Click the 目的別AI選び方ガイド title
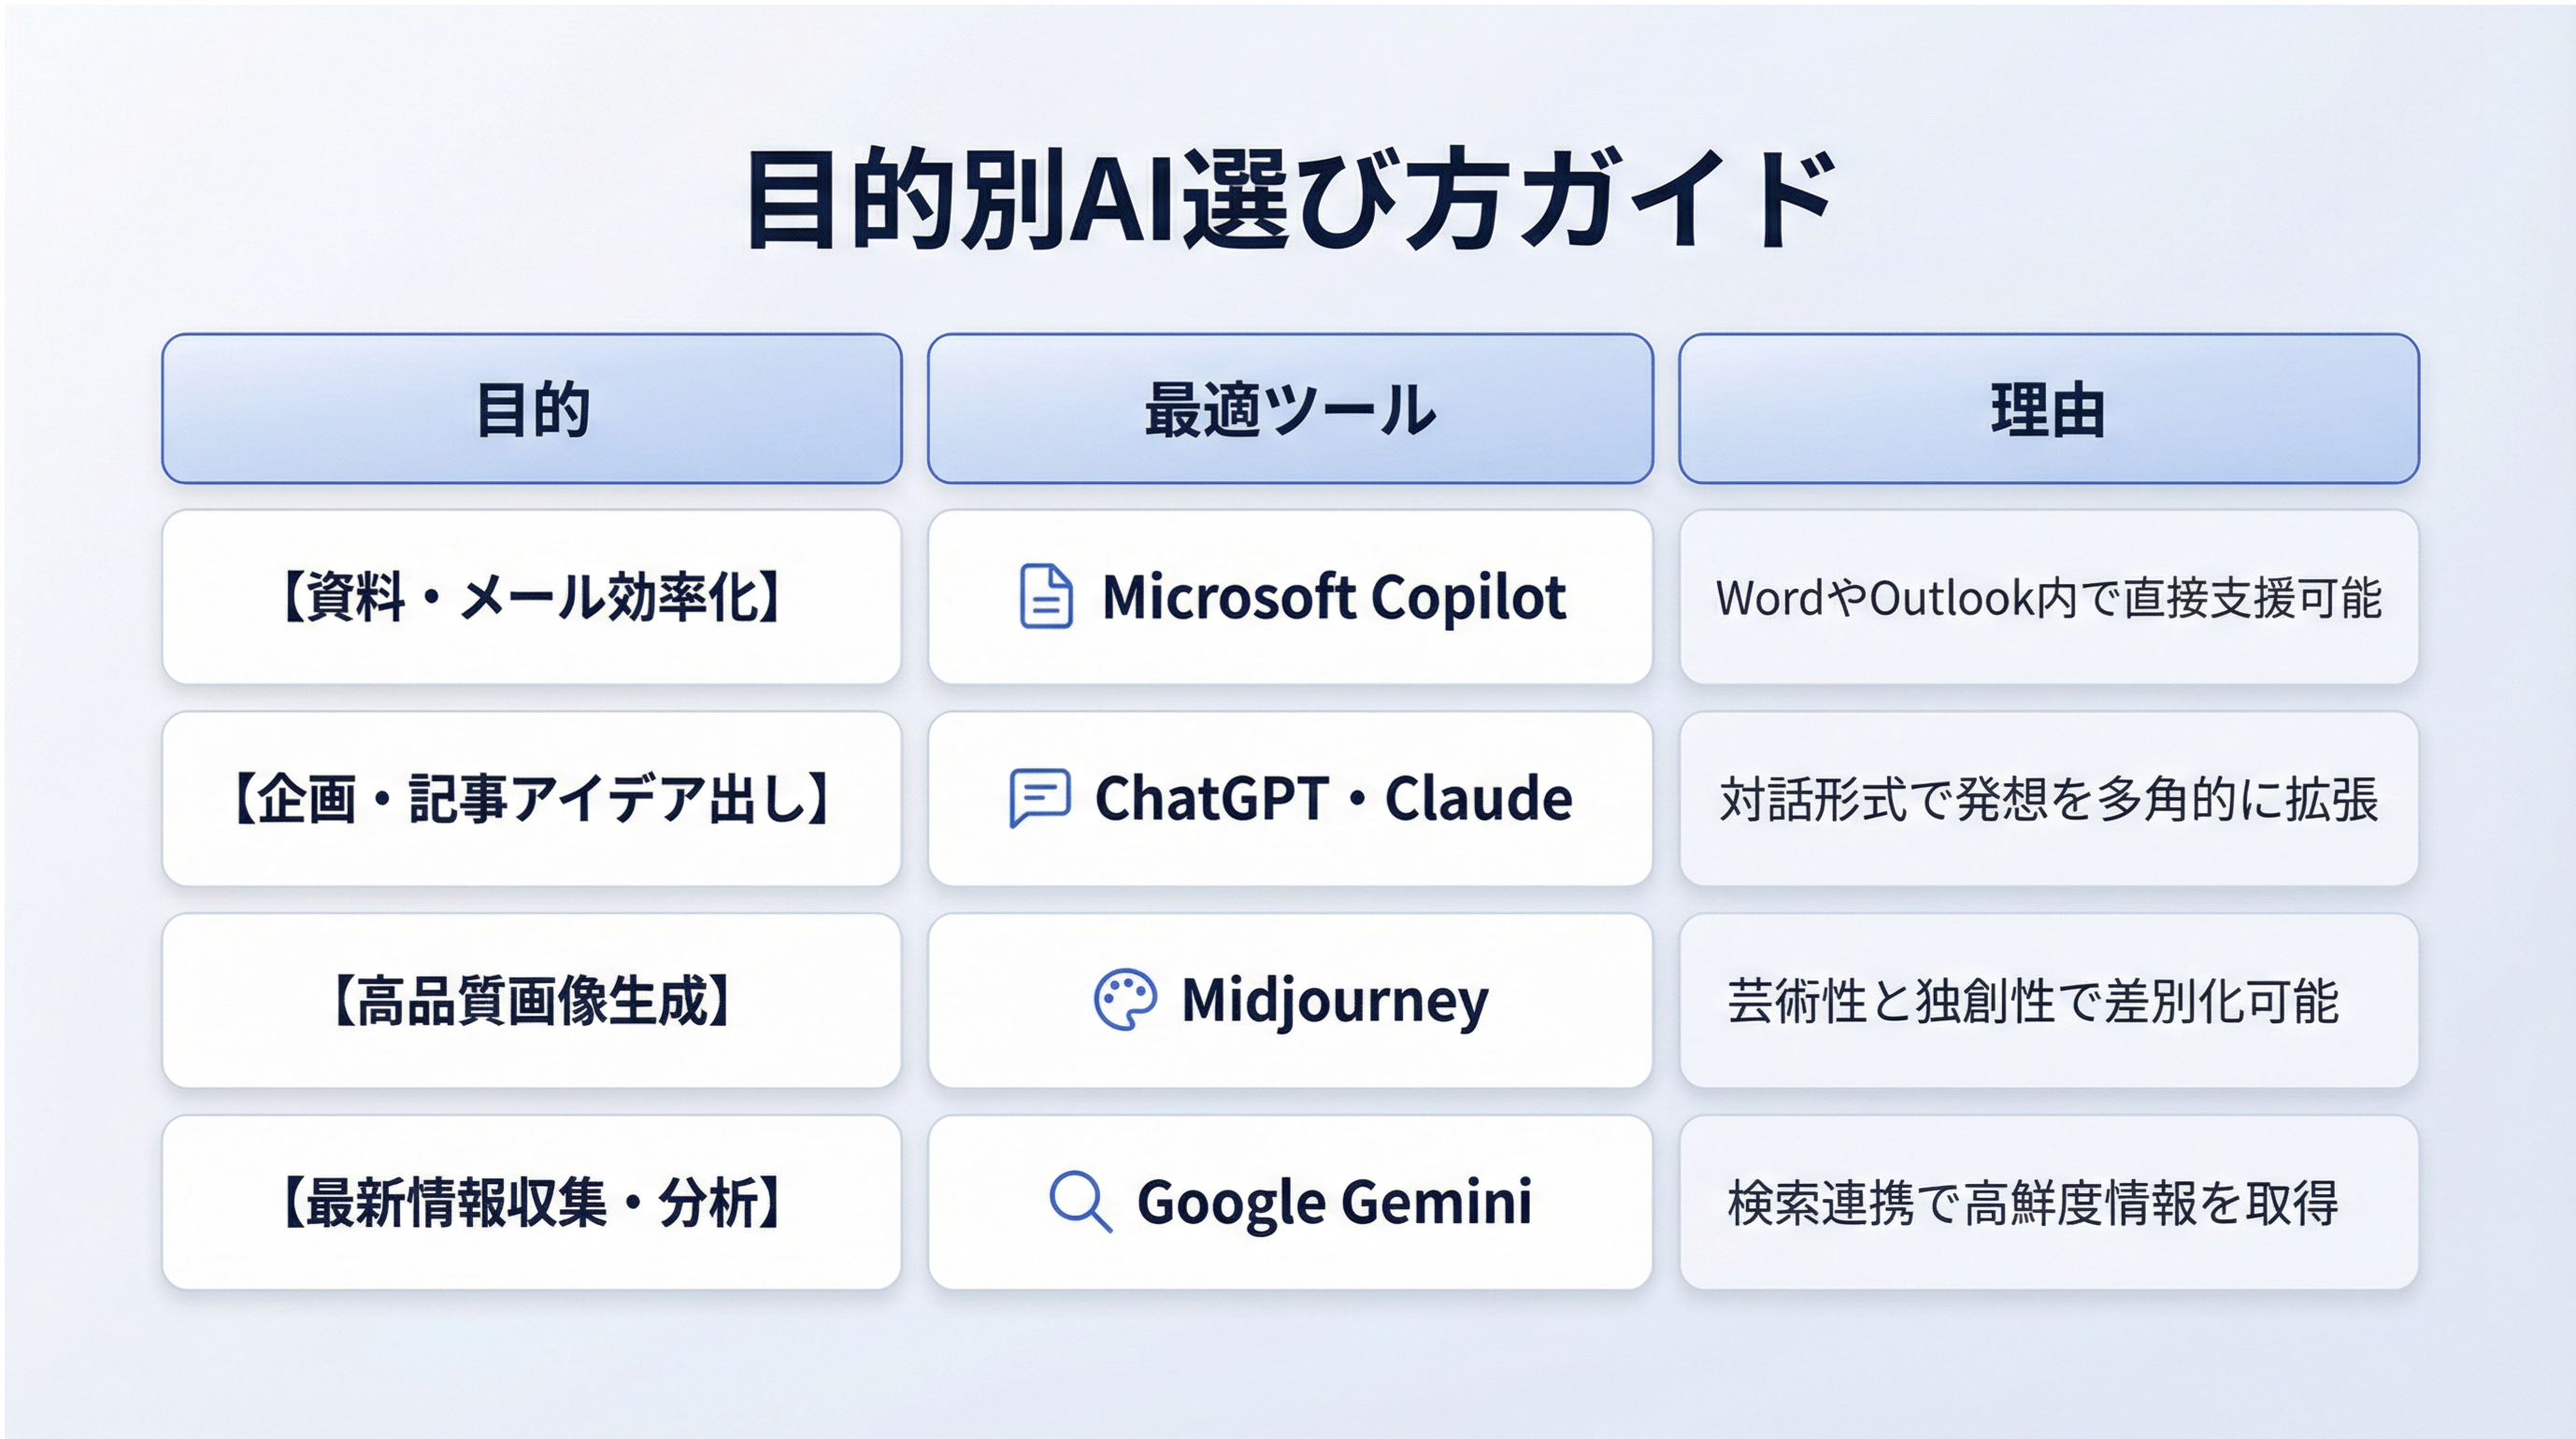Viewport: 2576px width, 1439px height. (x=1290, y=198)
